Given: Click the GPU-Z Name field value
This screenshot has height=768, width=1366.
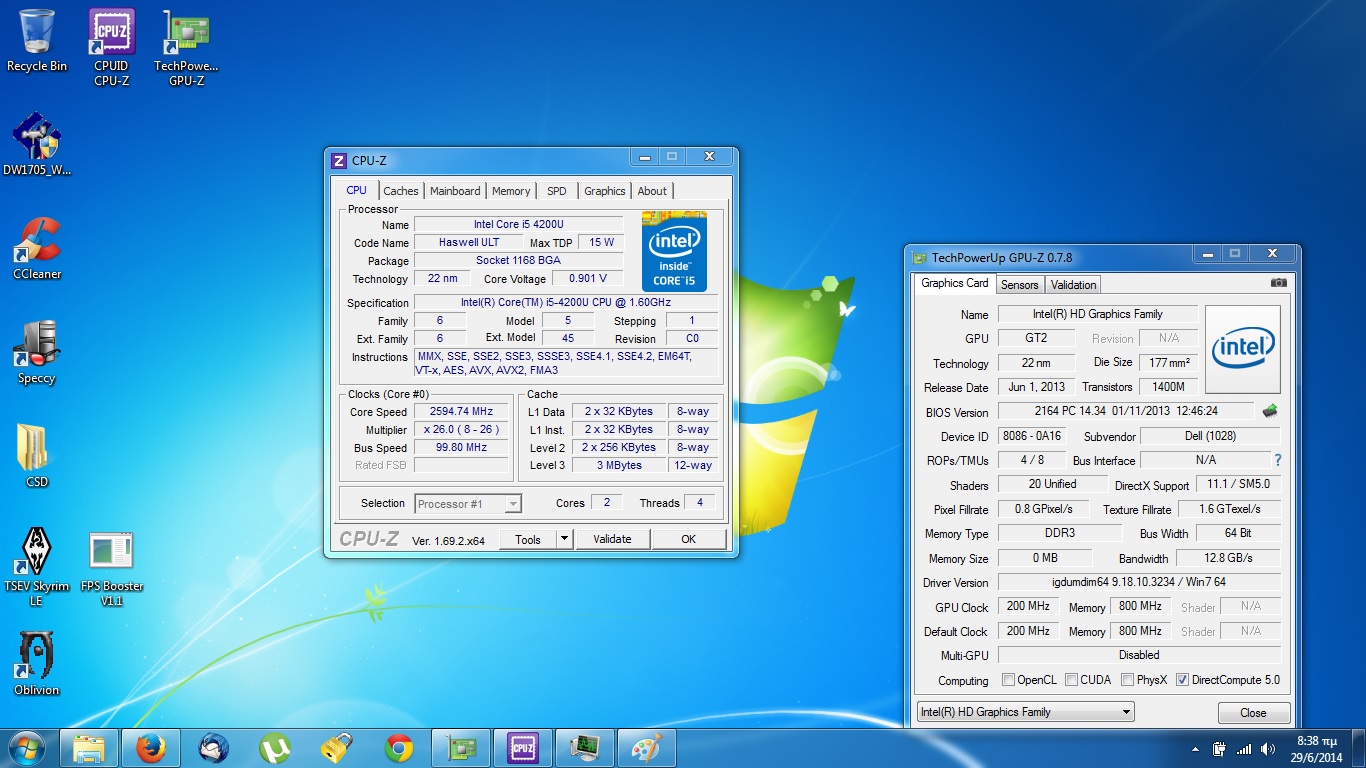Looking at the screenshot, I should (1098, 314).
